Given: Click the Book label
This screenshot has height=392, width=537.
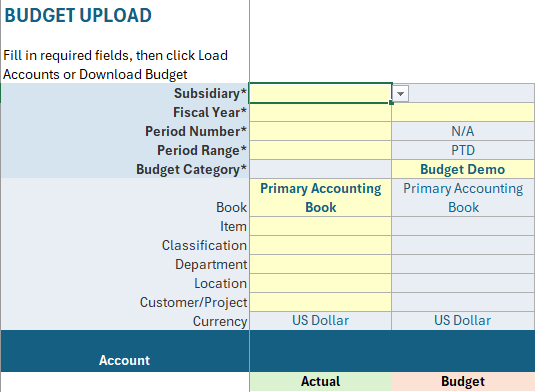Looking at the screenshot, I should 231,207.
